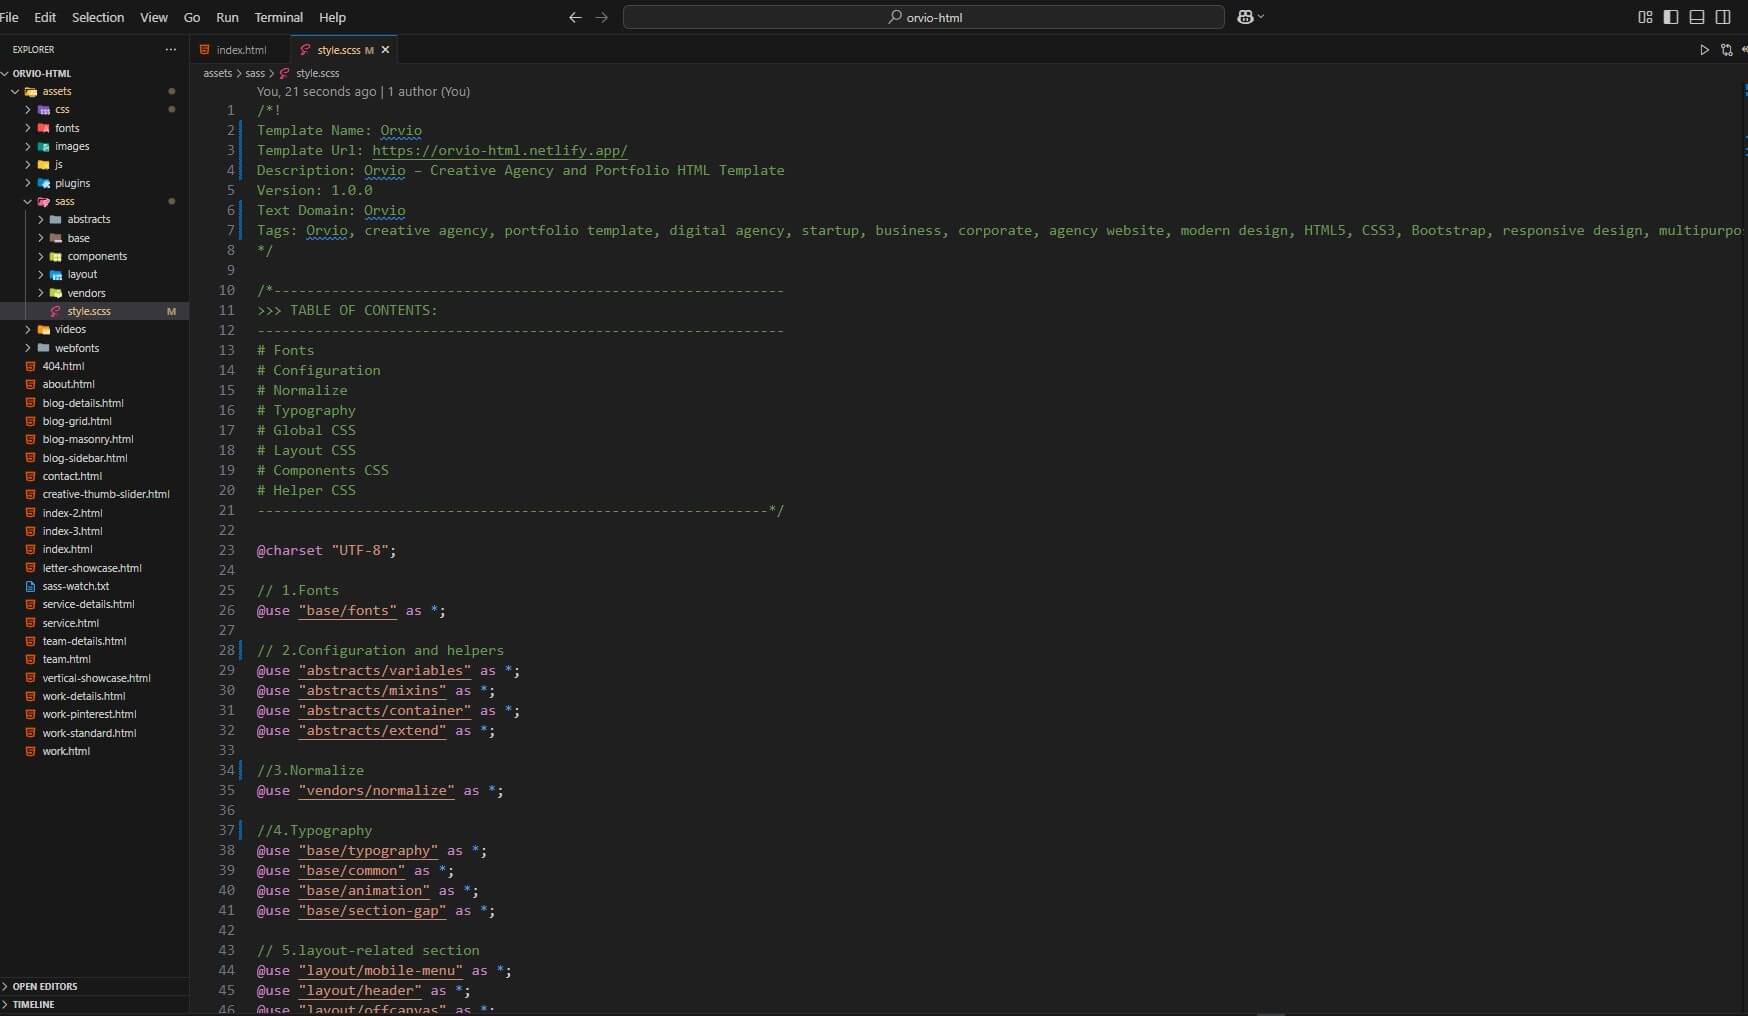Screen dimensions: 1748x1016
Task: Open the Terminal menu
Action: (x=279, y=17)
